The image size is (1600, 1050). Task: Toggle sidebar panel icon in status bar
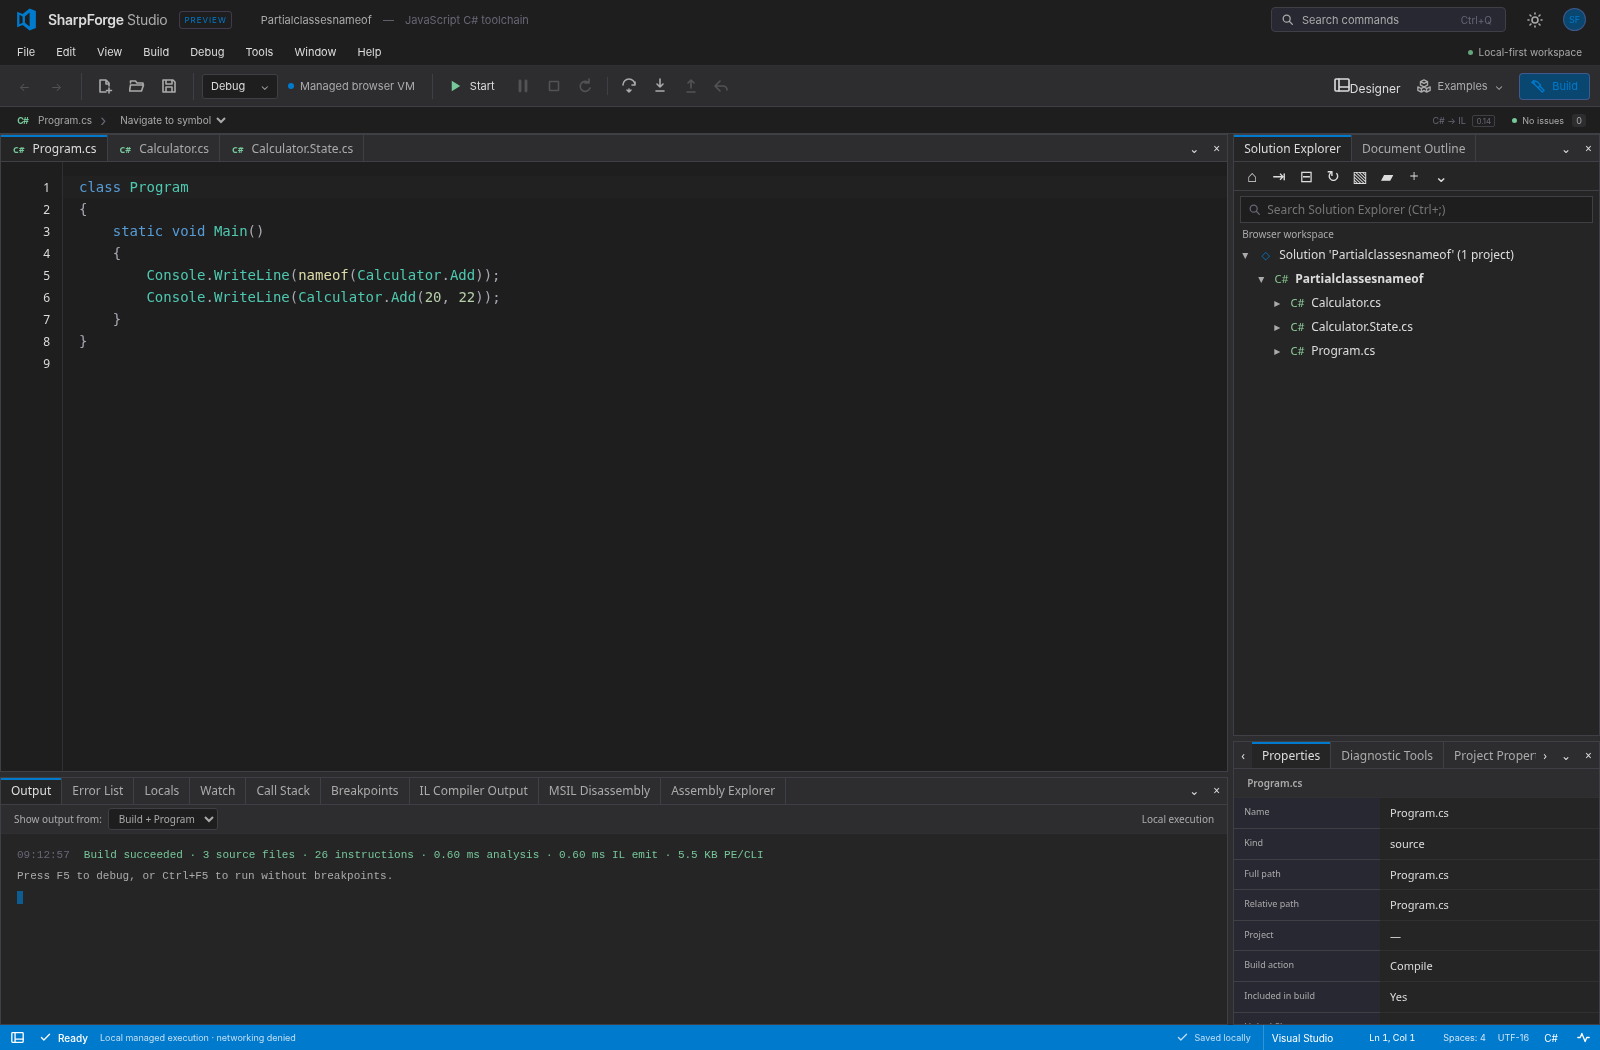coord(17,1038)
